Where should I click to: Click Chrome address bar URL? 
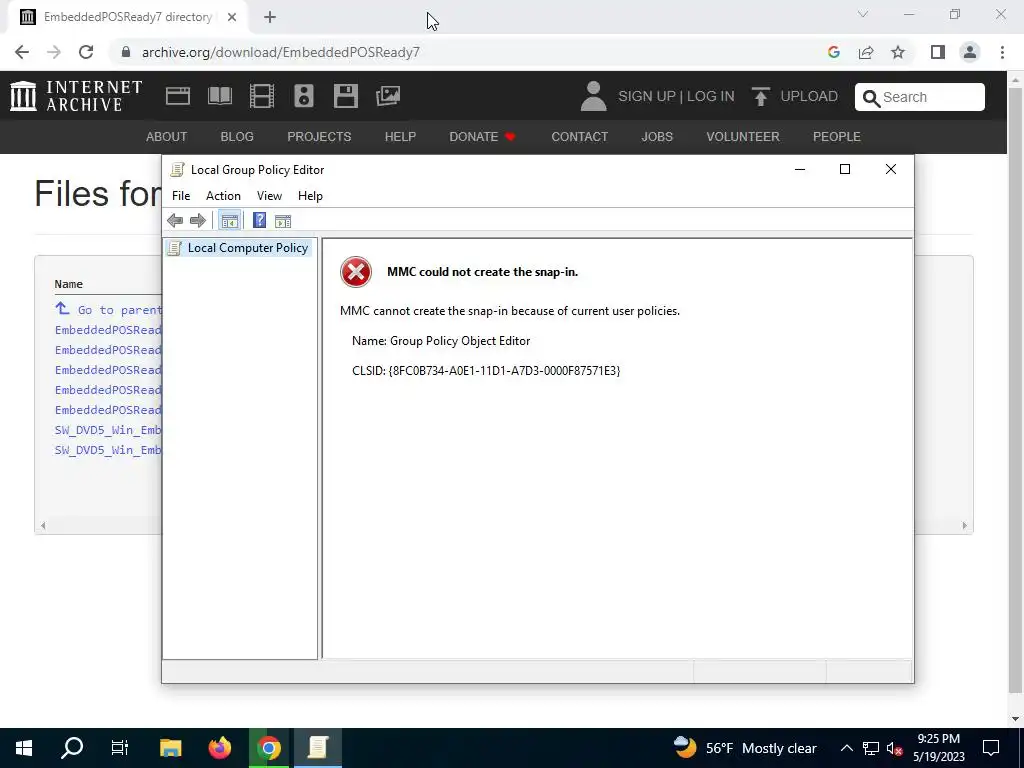[281, 52]
